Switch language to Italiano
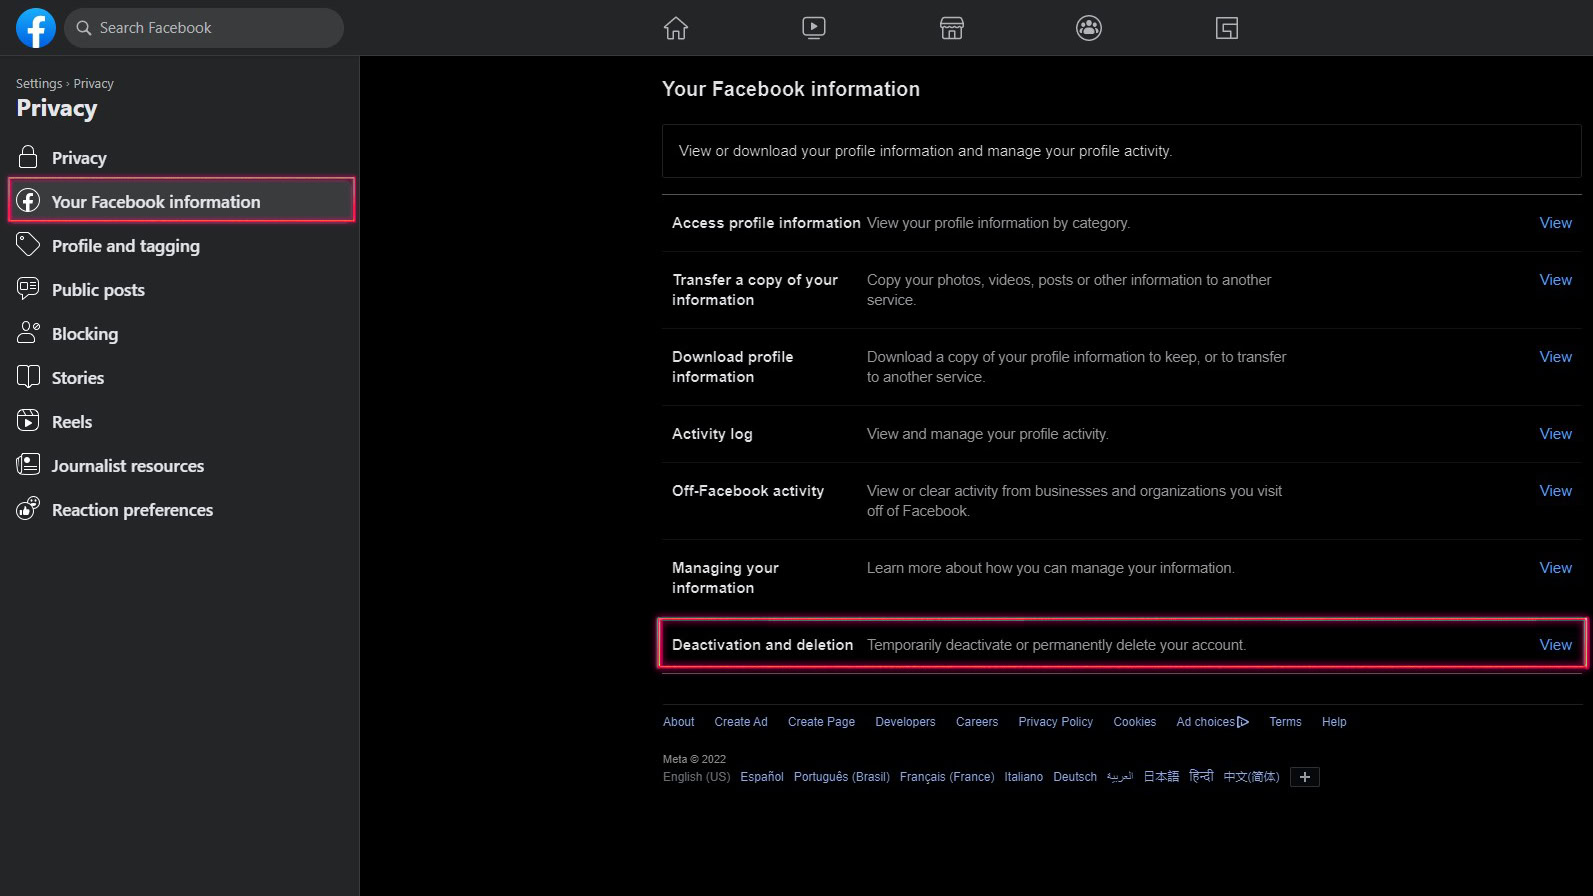Viewport: 1593px width, 896px height. pyautogui.click(x=1024, y=777)
